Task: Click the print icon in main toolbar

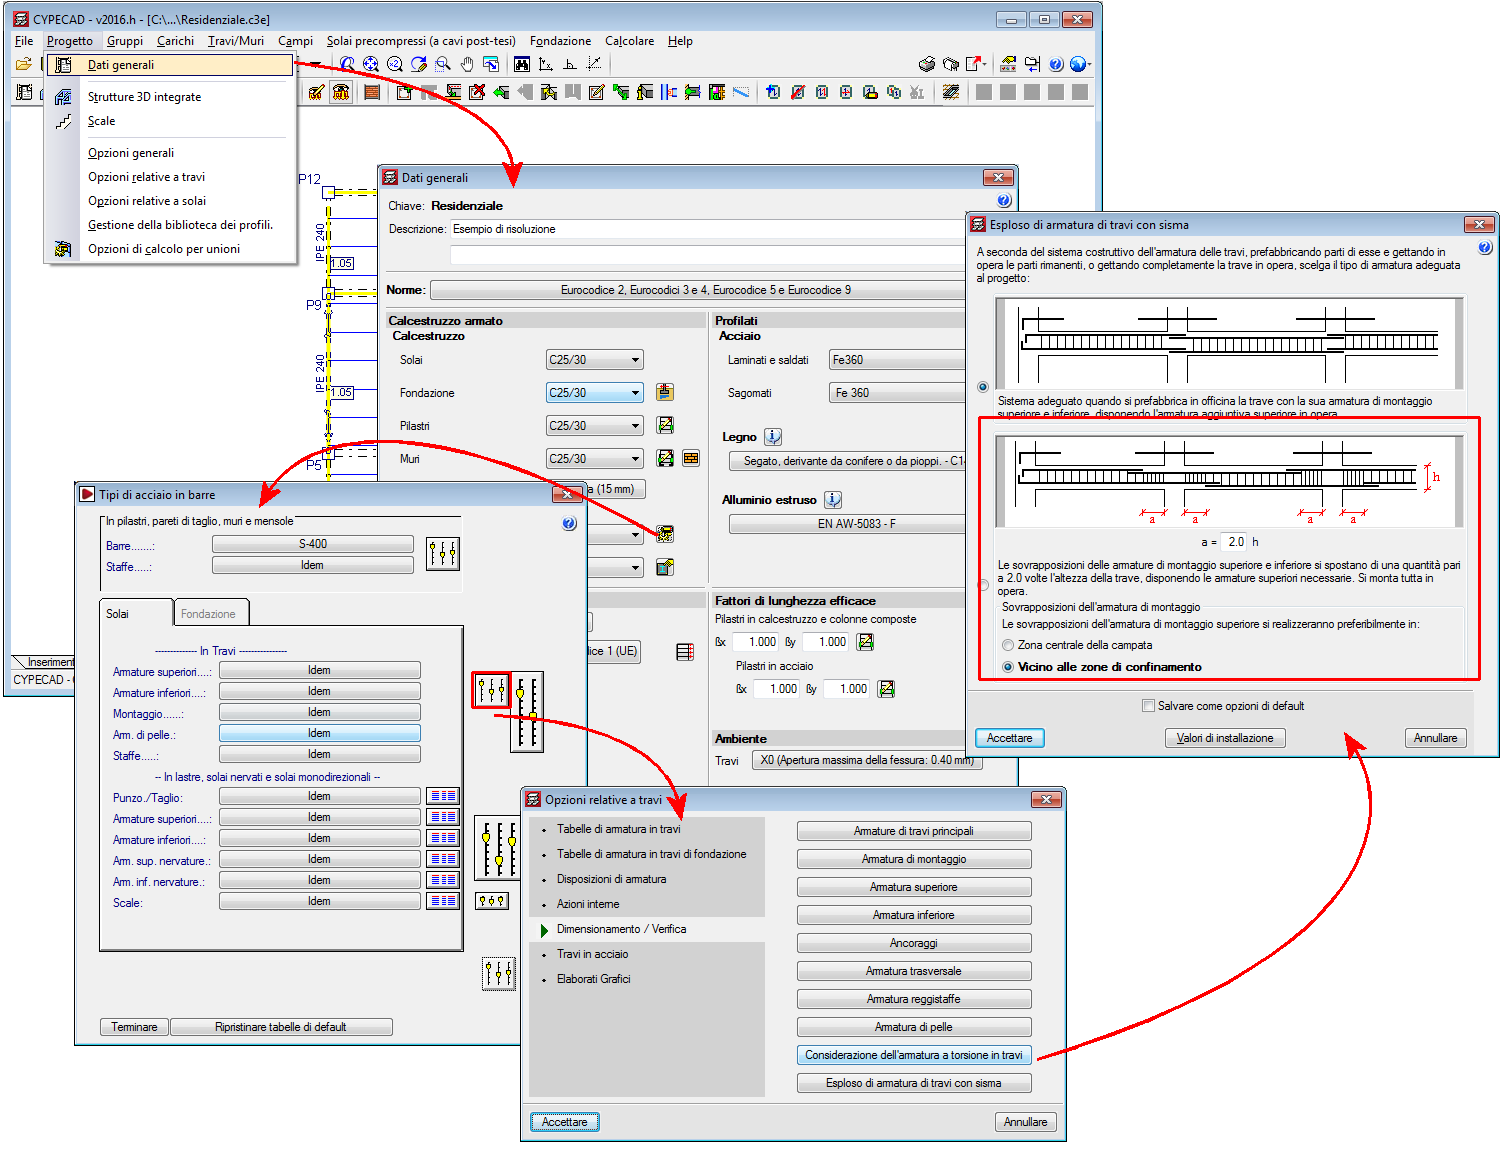Action: click(927, 64)
